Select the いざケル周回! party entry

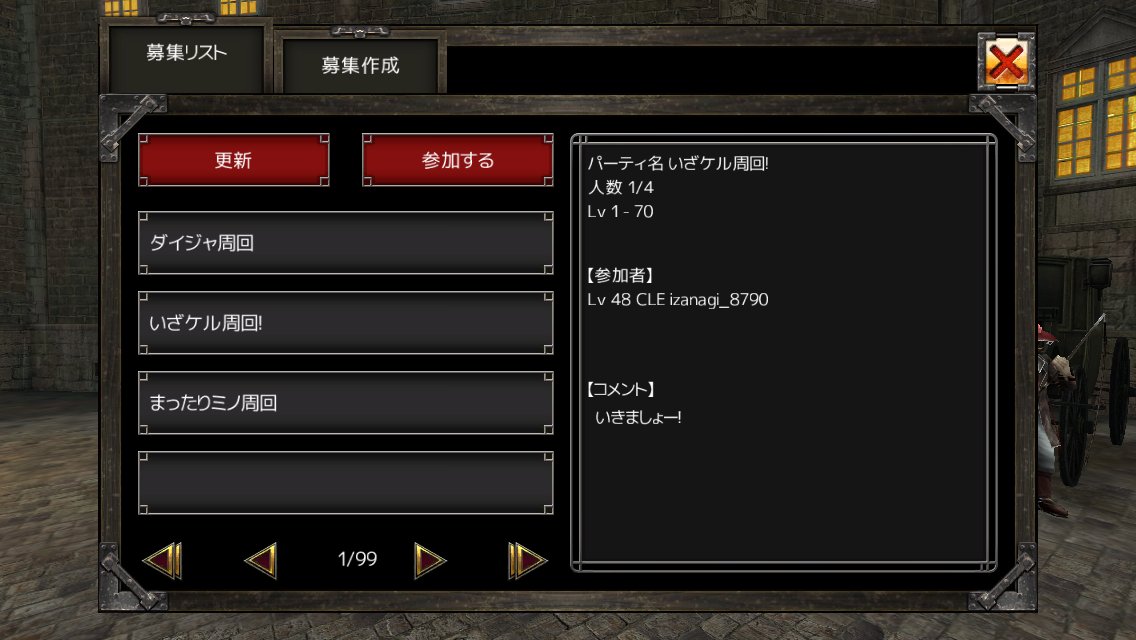(x=346, y=323)
